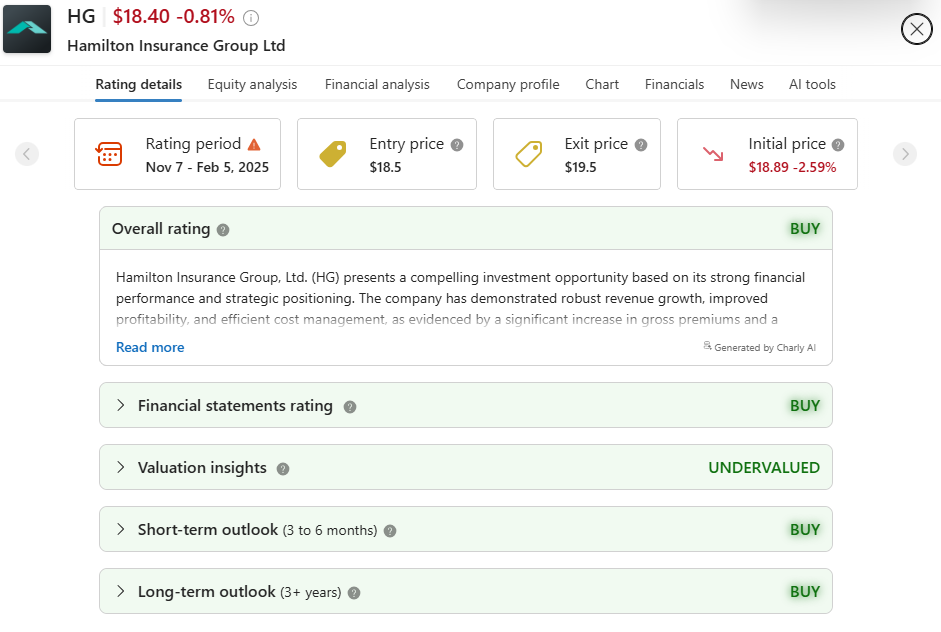
Task: Click the Rating period calendar icon
Action: (109, 154)
